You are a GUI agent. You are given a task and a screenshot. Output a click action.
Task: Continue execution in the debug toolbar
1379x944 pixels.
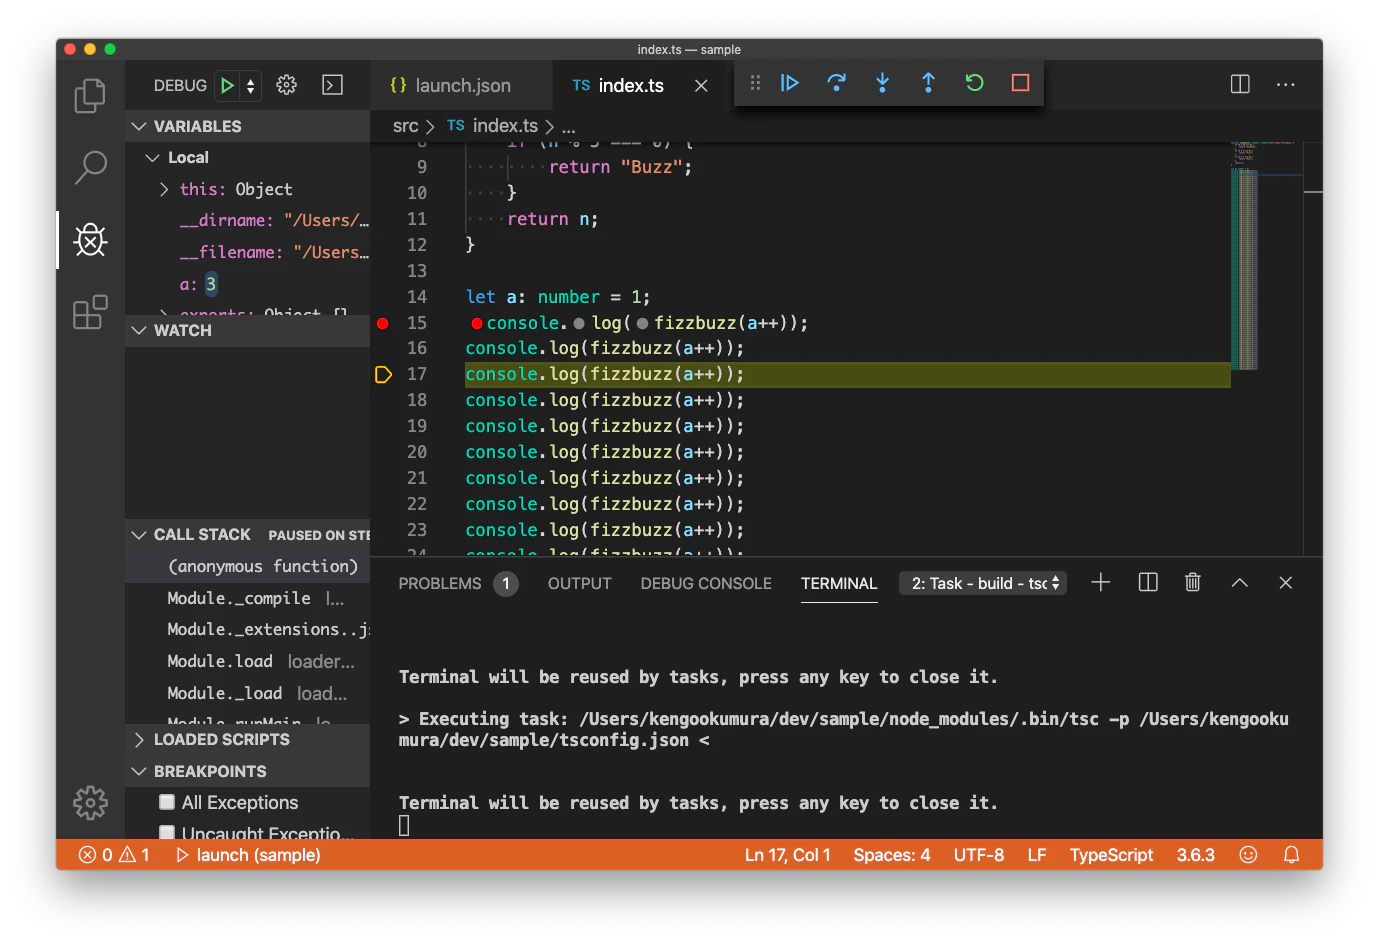pos(790,83)
